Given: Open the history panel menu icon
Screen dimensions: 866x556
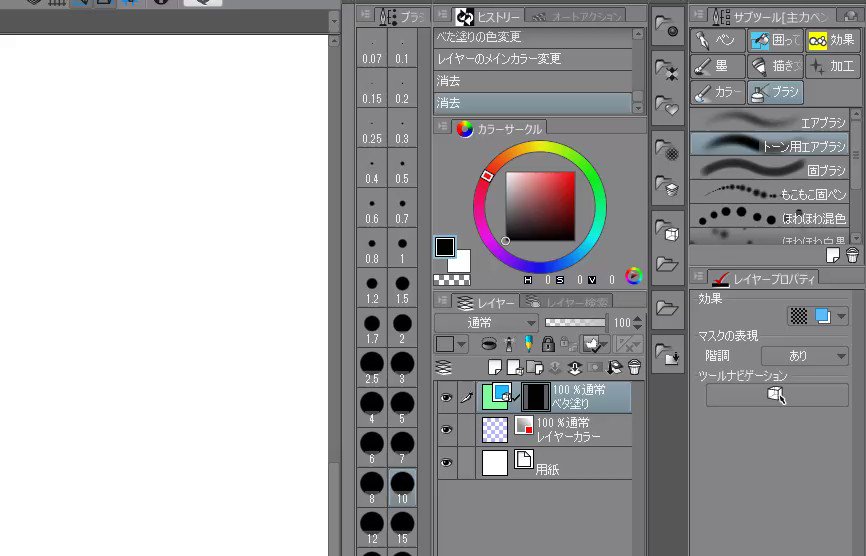Looking at the screenshot, I should click(442, 15).
